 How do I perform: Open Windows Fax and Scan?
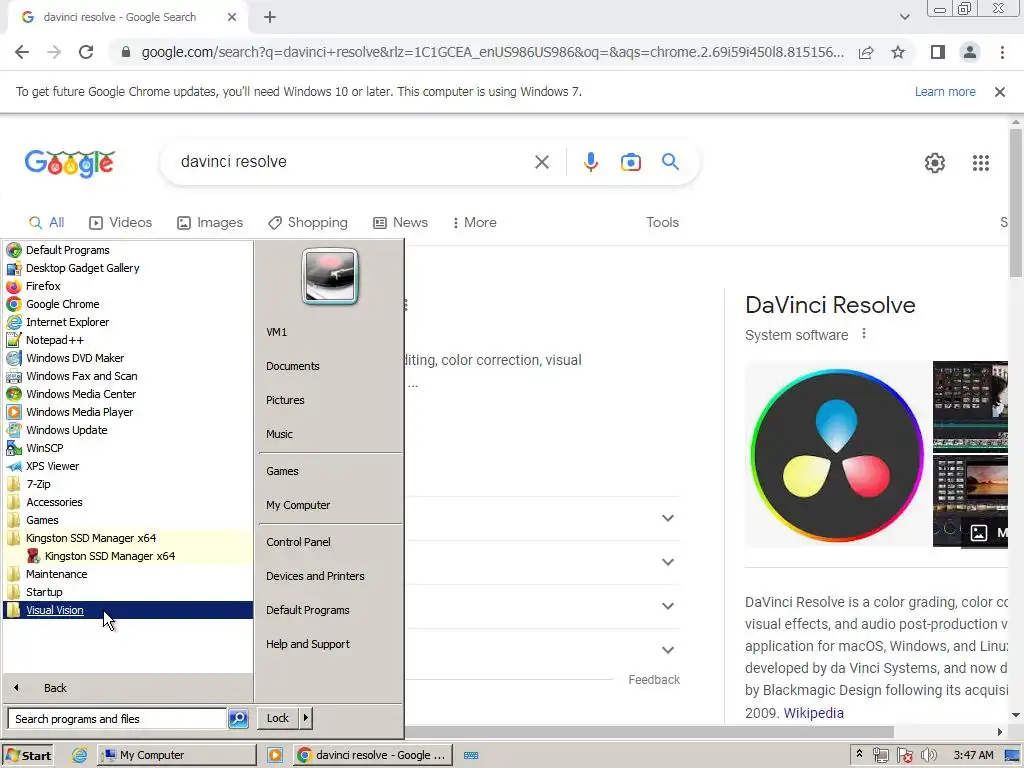pos(82,376)
